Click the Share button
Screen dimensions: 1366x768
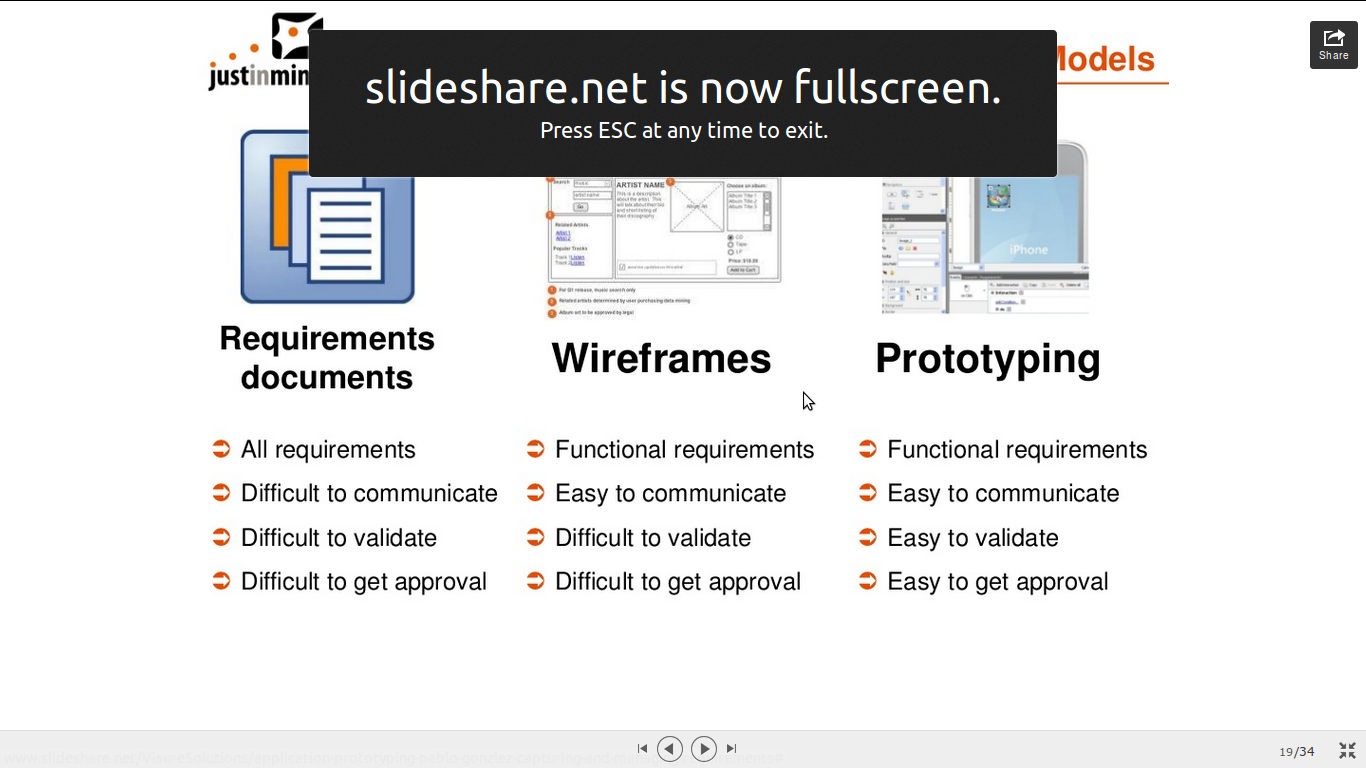pos(1333,45)
